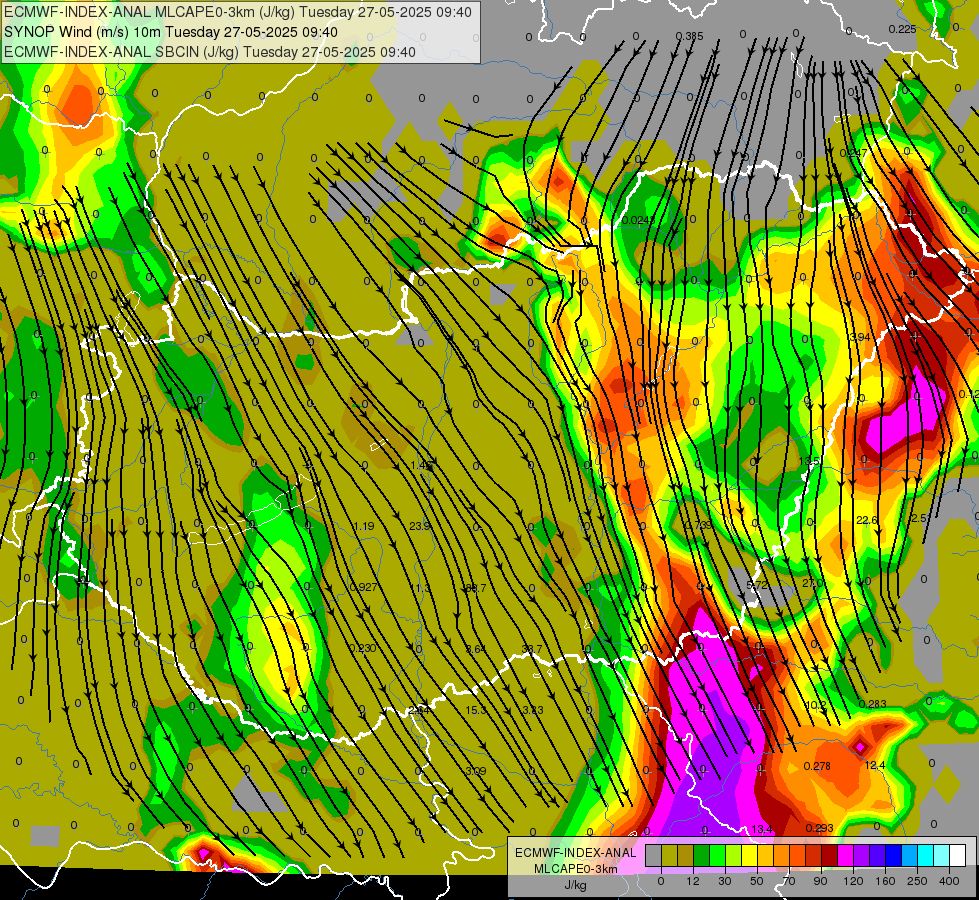Click the legend scale value 12
This screenshot has height=900, width=979.
(693, 881)
